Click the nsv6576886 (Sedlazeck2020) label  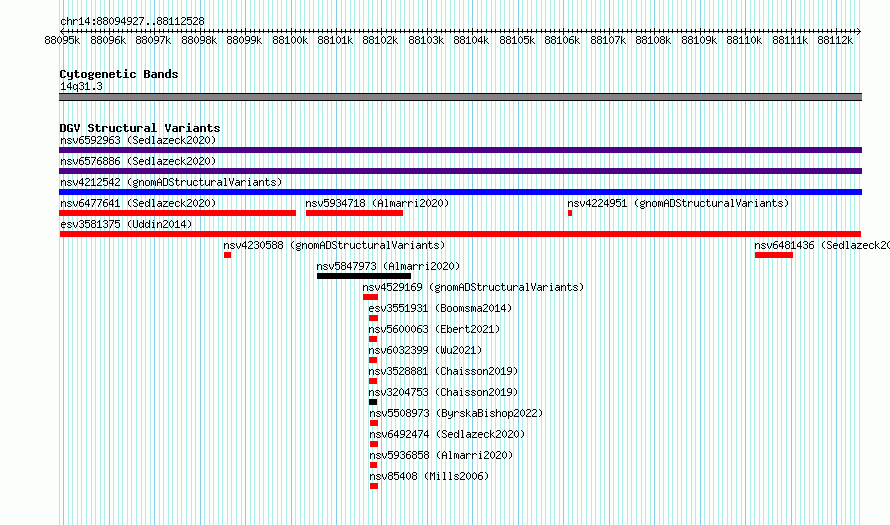click(x=138, y=161)
